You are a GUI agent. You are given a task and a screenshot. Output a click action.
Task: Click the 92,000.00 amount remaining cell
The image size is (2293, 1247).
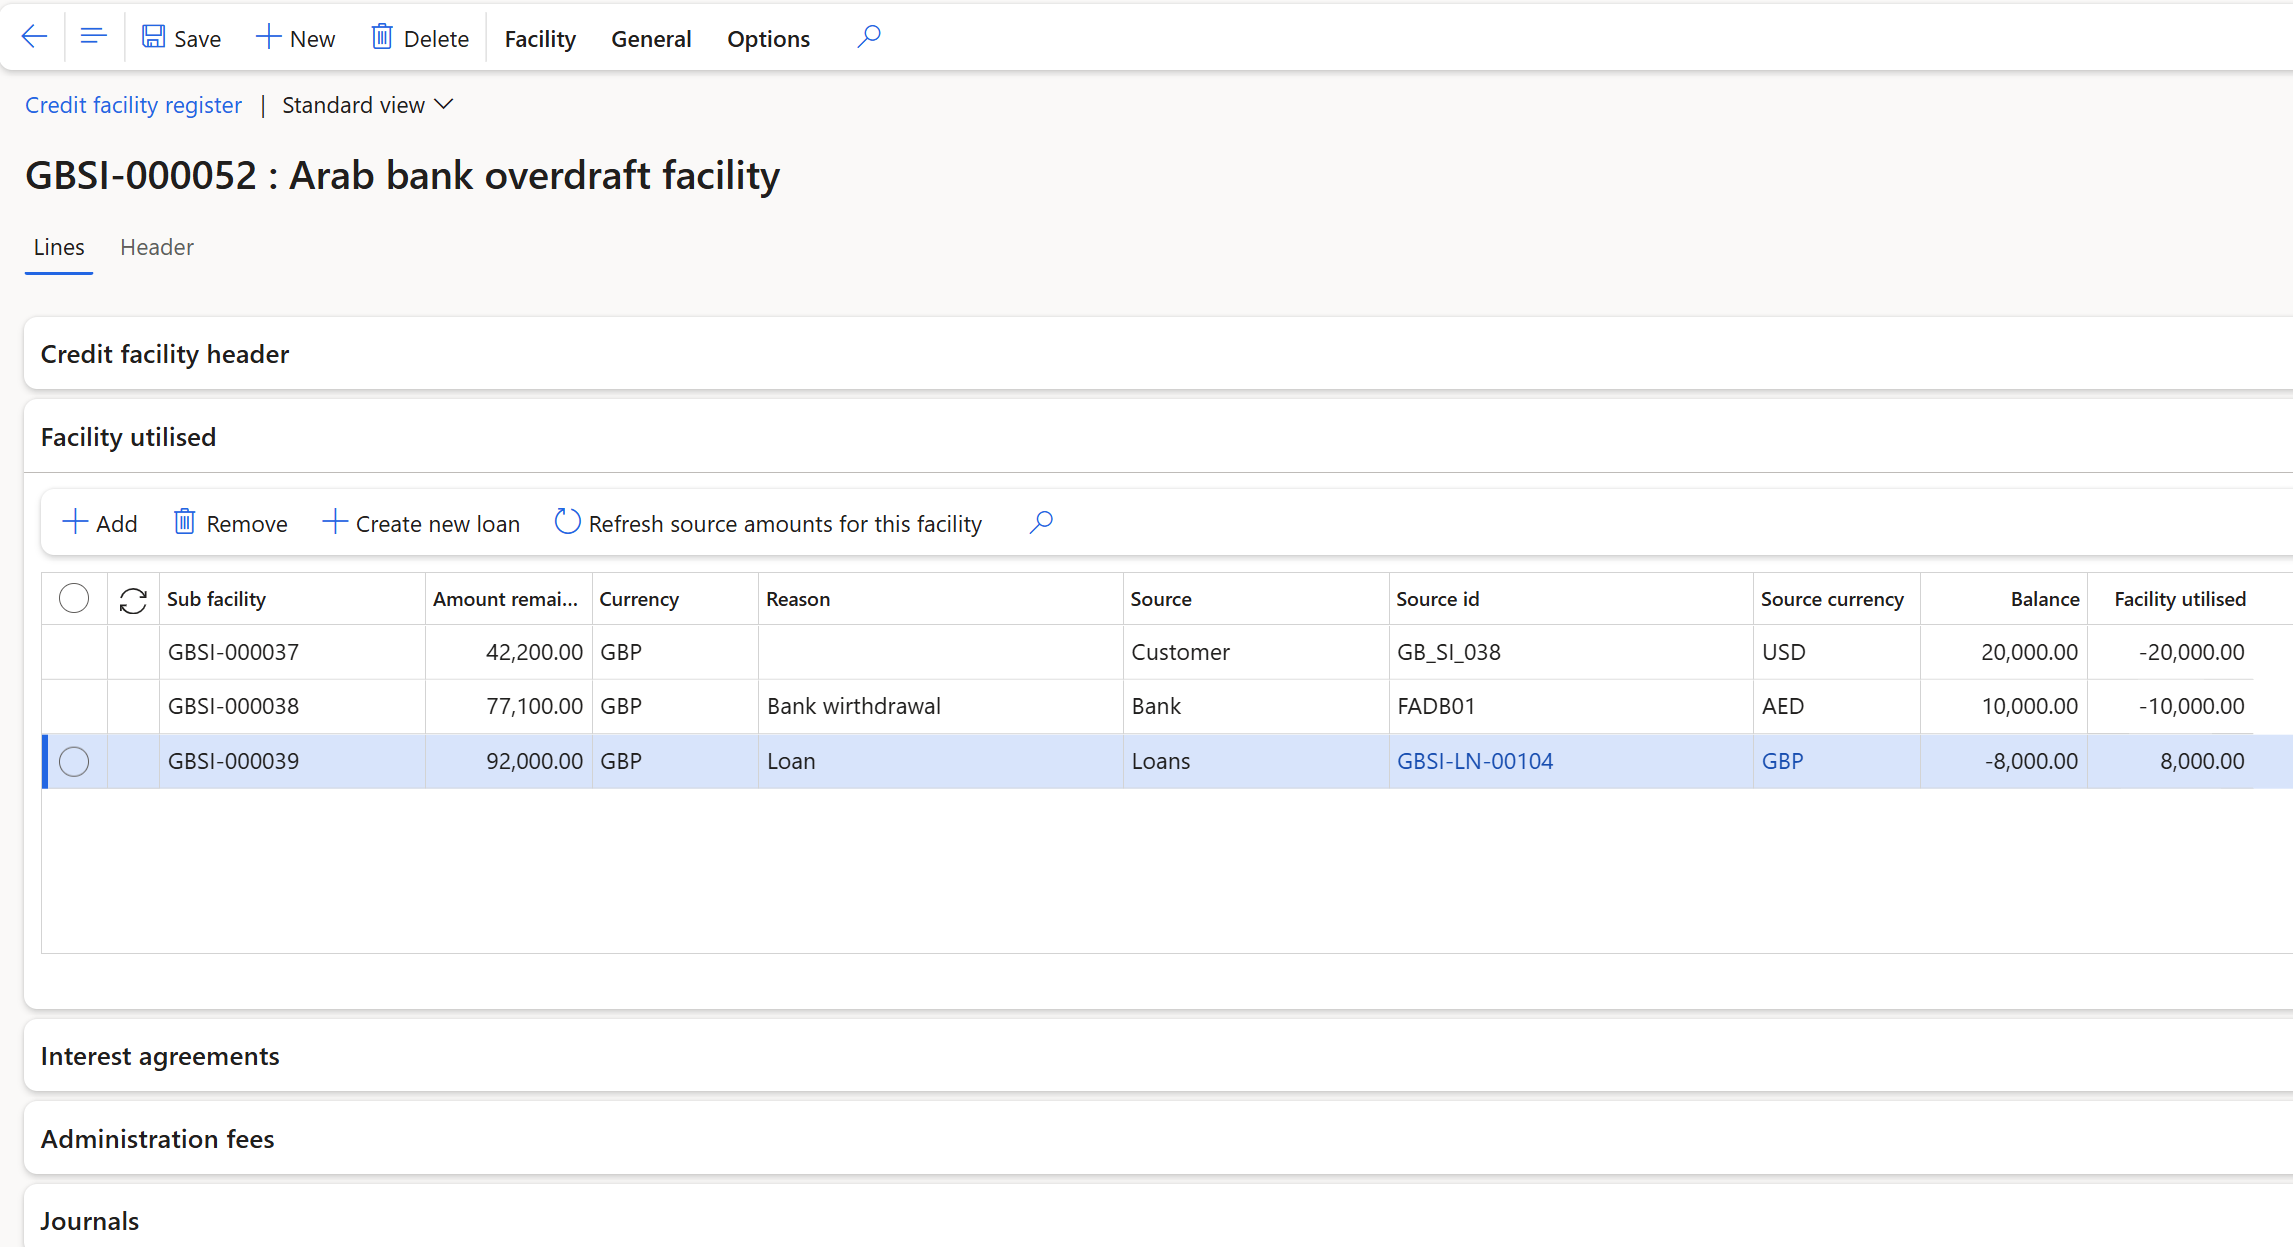click(509, 761)
